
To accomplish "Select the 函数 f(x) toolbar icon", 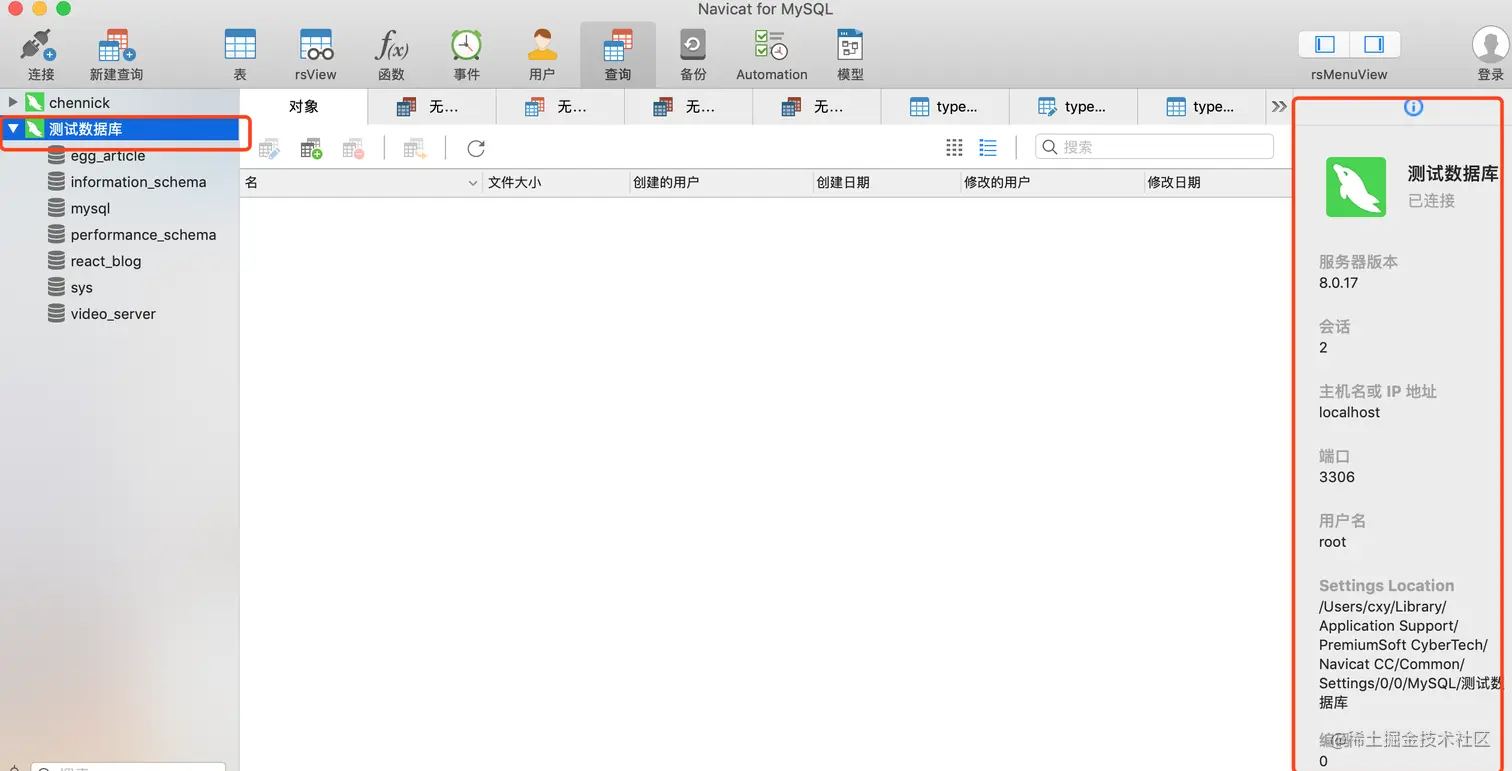I will [391, 46].
